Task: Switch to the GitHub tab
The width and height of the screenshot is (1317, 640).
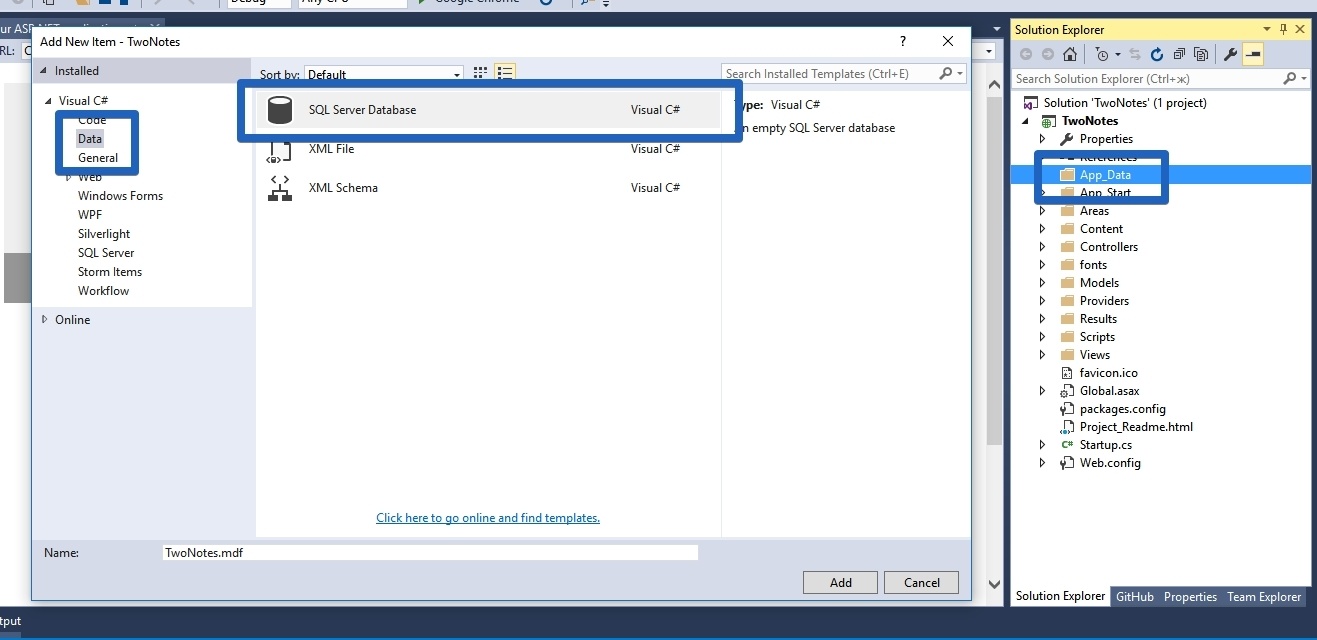Action: (1134, 597)
